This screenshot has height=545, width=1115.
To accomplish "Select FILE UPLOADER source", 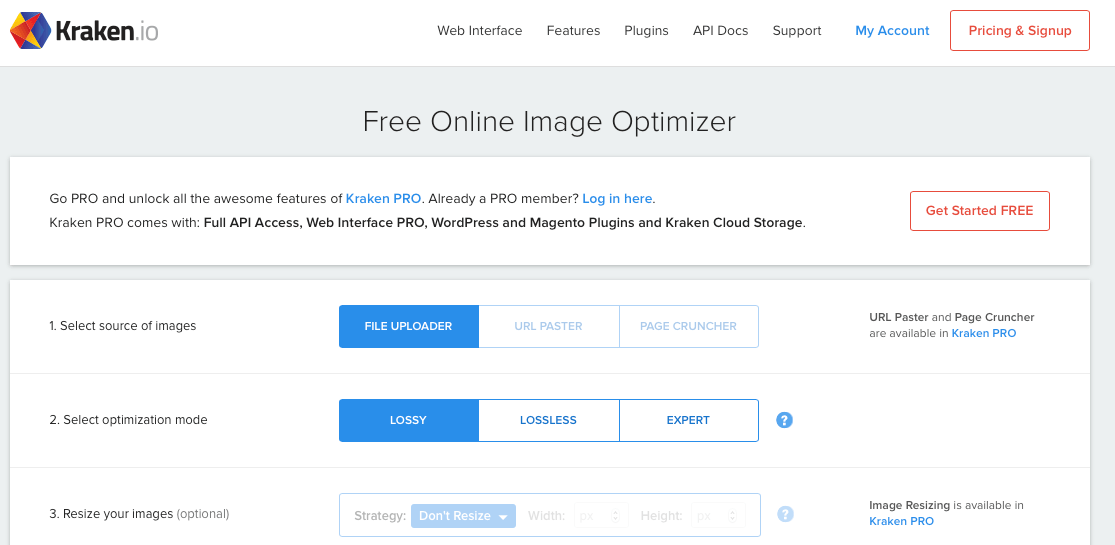I will pos(408,327).
